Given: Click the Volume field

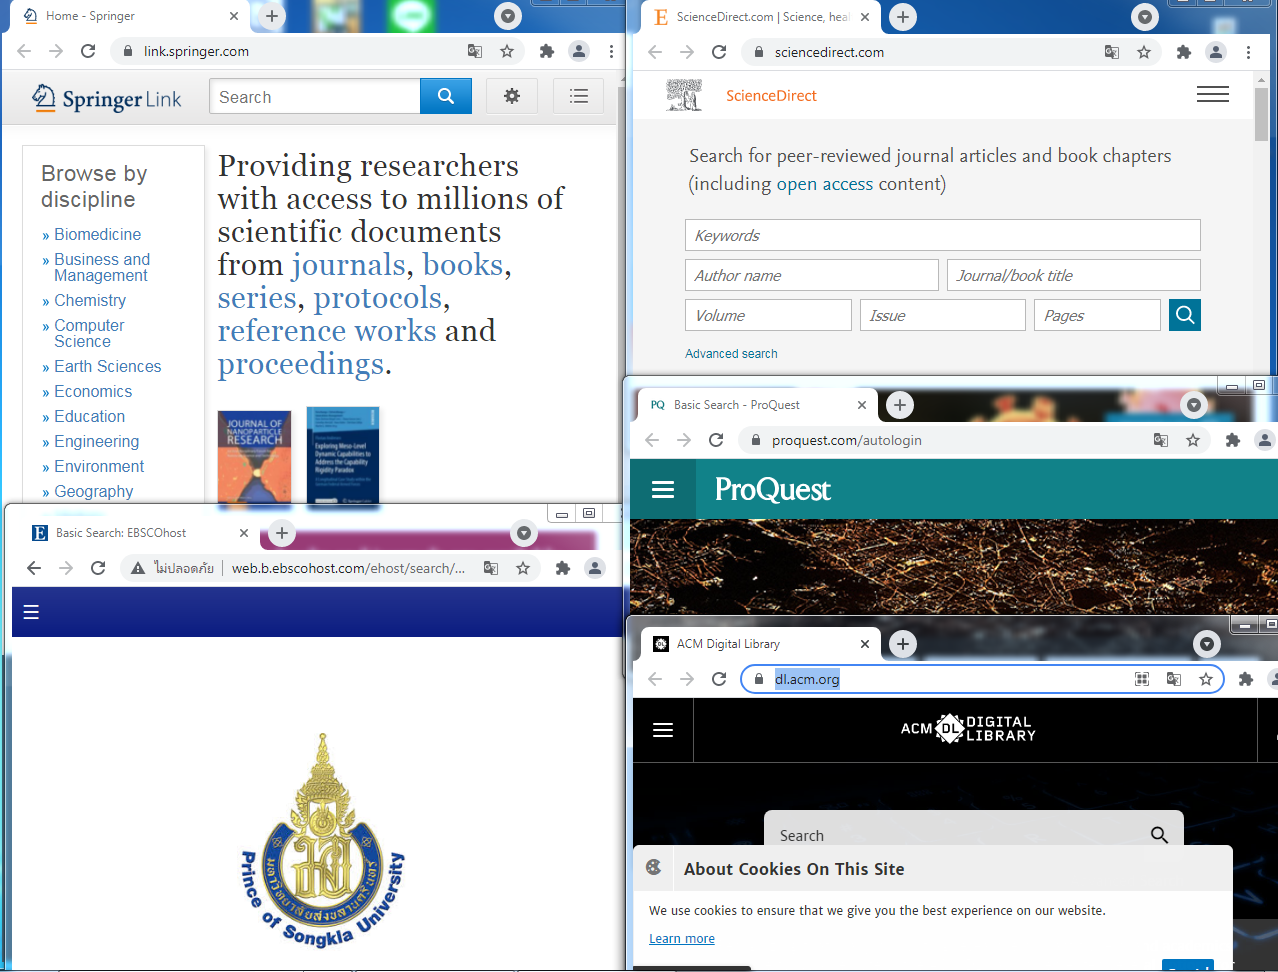Looking at the screenshot, I should pos(768,315).
